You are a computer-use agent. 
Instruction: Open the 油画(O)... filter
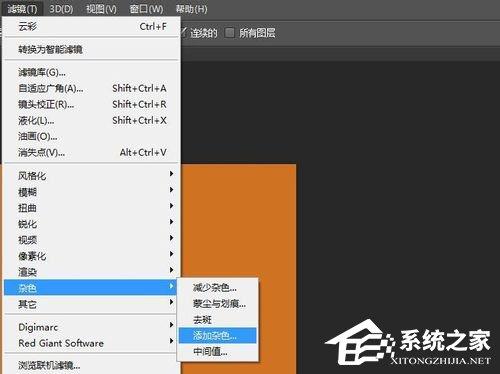pyautogui.click(x=91, y=136)
